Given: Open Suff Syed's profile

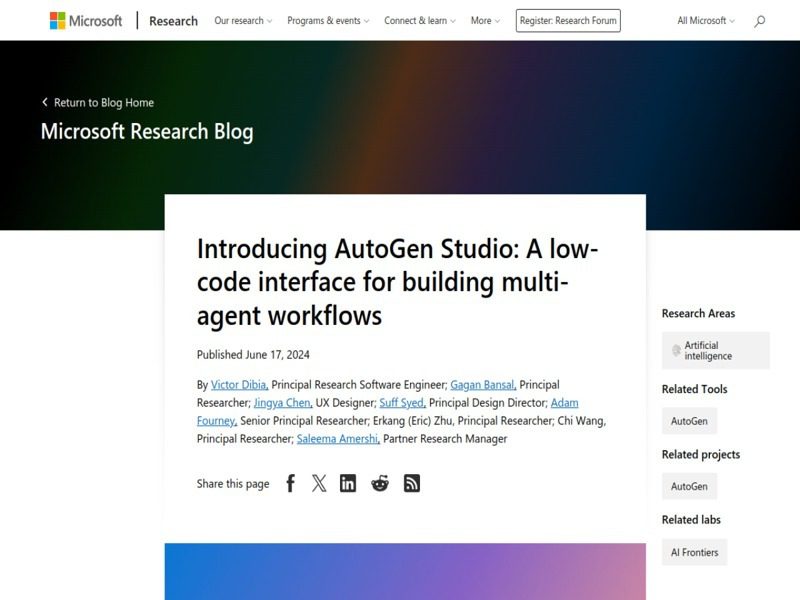Looking at the screenshot, I should (402, 403).
